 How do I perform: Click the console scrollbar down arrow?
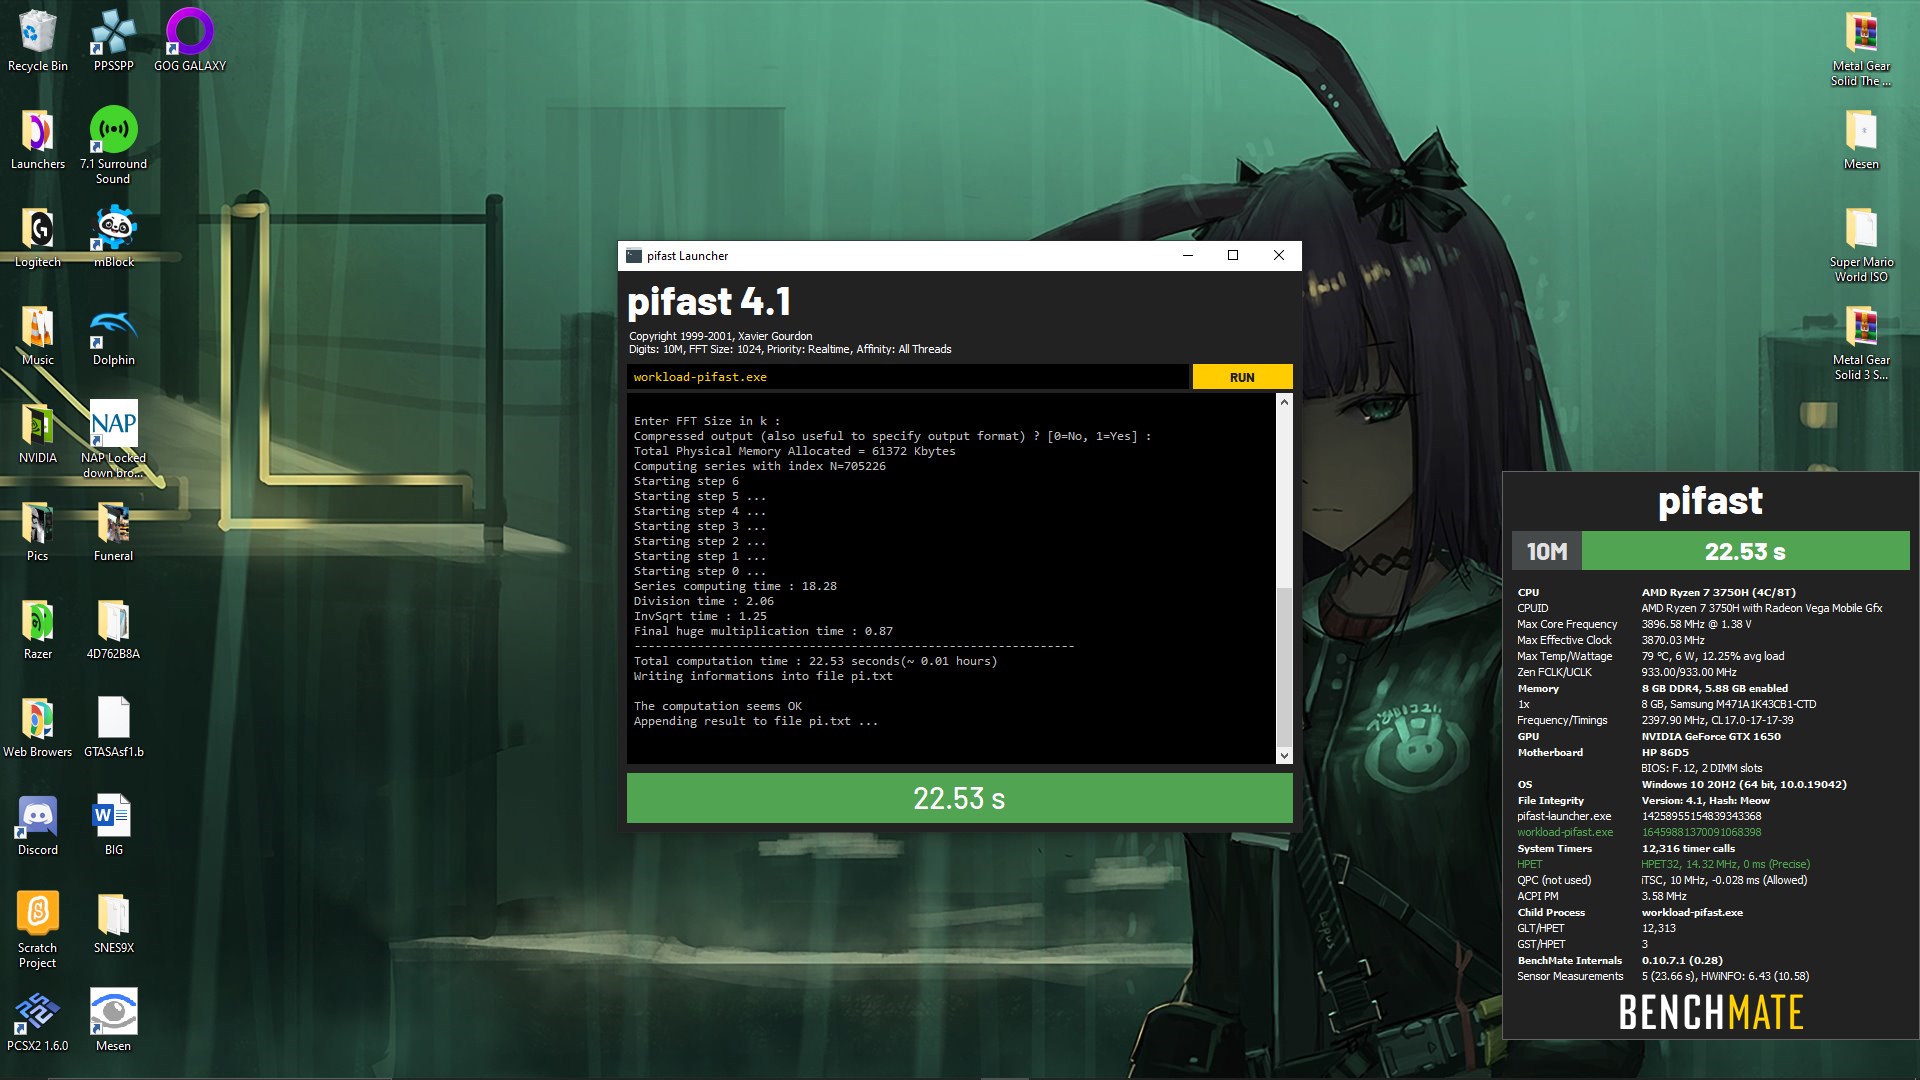click(1284, 756)
